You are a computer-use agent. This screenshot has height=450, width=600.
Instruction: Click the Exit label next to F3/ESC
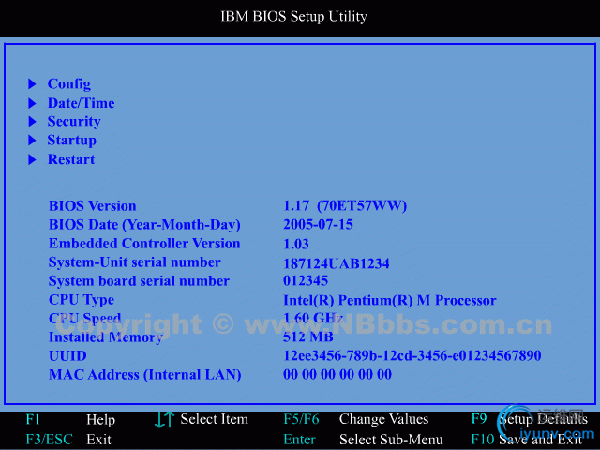tap(99, 439)
